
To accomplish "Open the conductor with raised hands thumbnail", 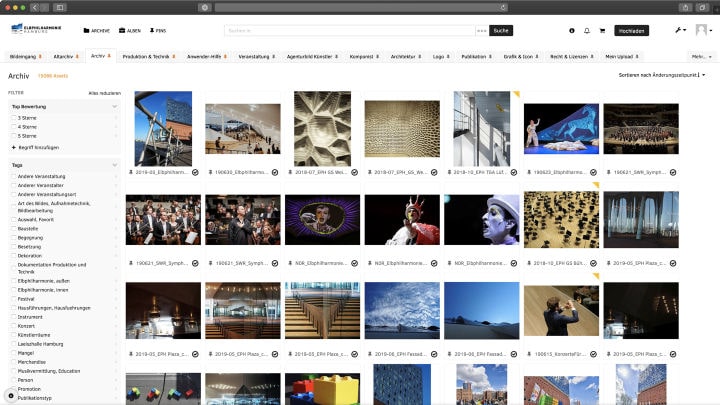I will (x=561, y=311).
